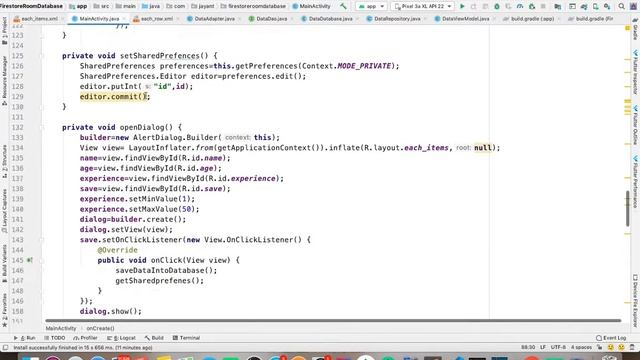The image size is (640, 360).
Task: Click the java folder in the navigation bar
Action: [151, 7]
